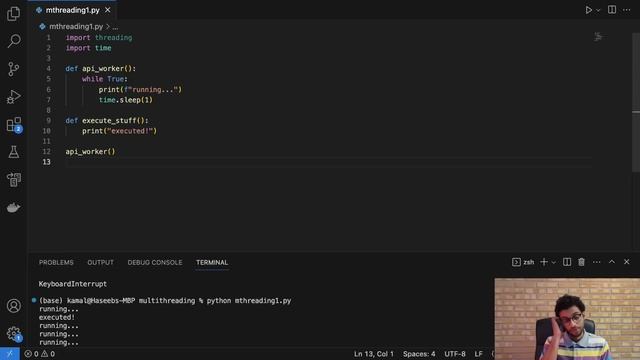Split the editor to the right
Screen dimensions: 640x360
[612, 10]
